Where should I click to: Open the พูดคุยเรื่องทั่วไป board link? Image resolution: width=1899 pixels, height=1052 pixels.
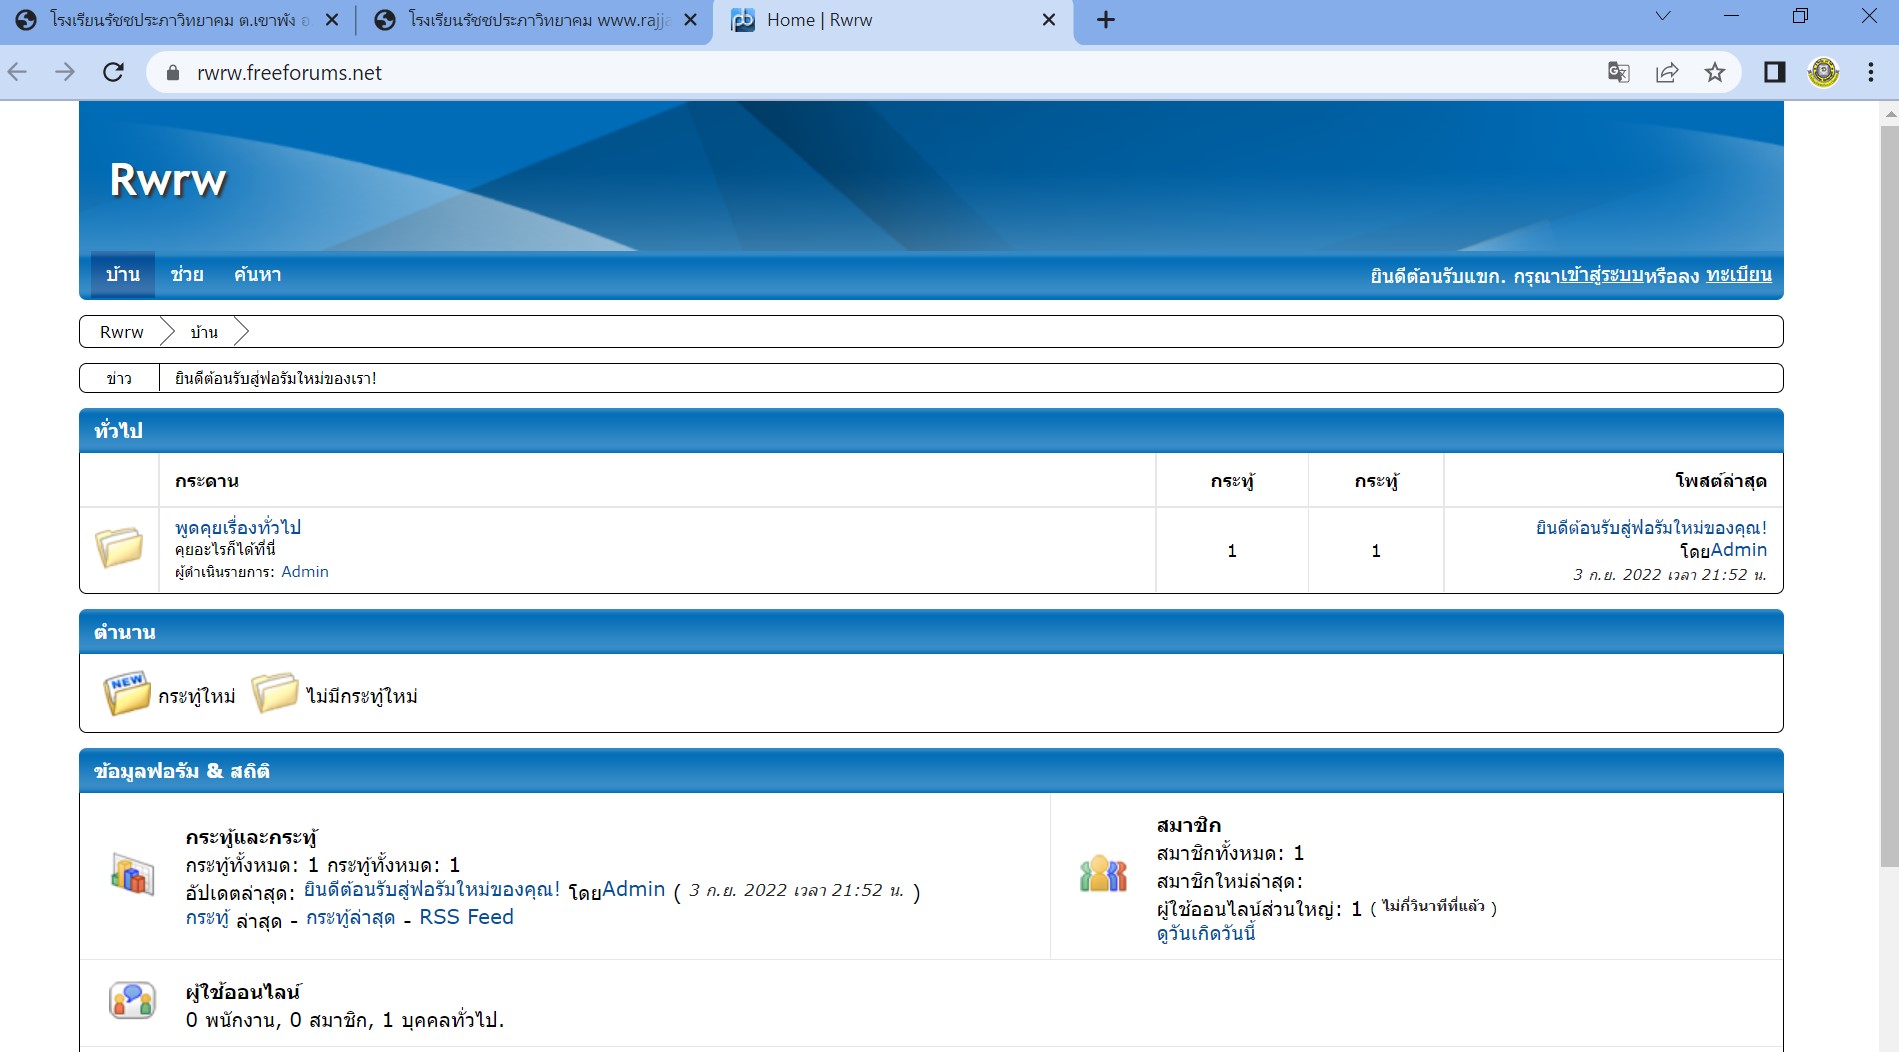(x=238, y=527)
